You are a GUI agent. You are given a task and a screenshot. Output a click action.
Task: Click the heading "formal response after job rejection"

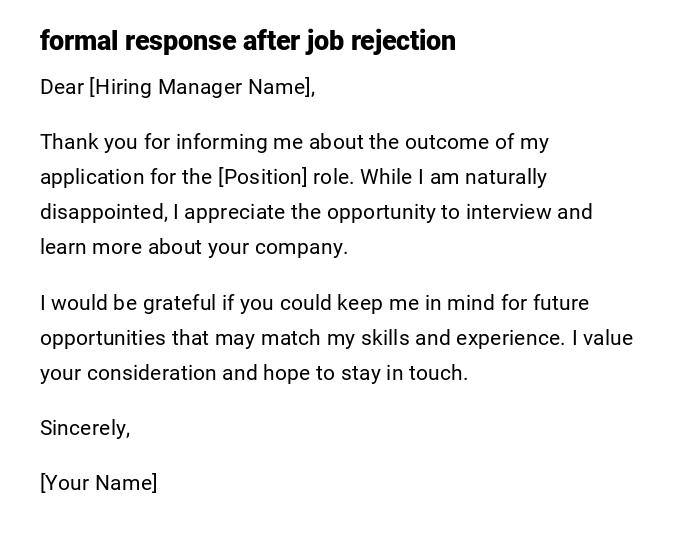(x=247, y=41)
